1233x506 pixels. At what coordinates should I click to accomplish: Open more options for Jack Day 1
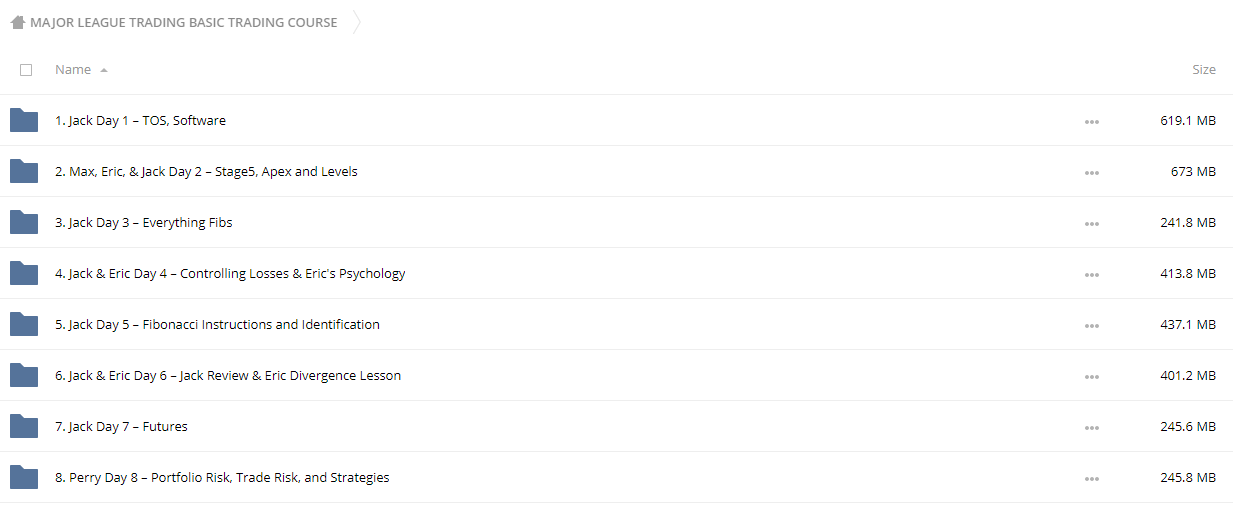click(x=1091, y=122)
